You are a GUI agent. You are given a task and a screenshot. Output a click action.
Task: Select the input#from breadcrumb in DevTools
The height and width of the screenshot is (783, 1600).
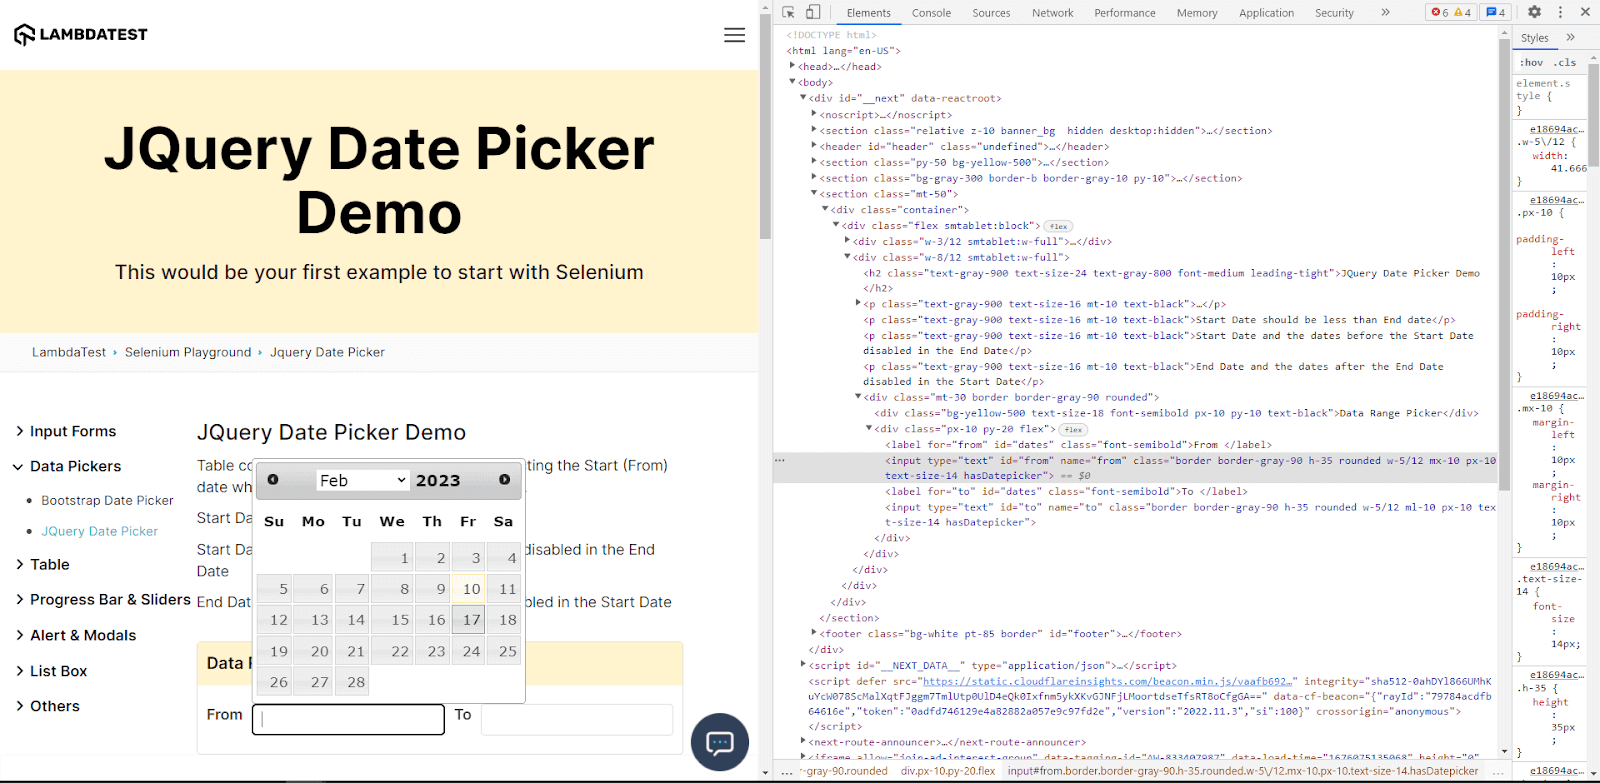(1243, 771)
